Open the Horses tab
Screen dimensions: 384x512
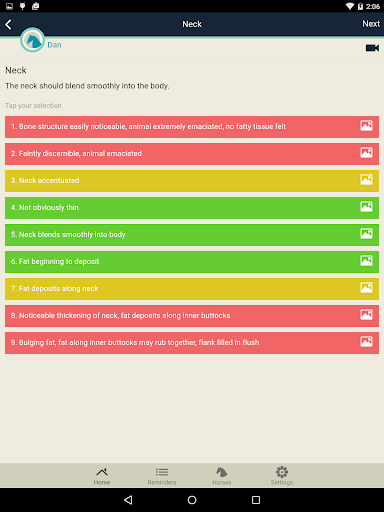pos(222,476)
